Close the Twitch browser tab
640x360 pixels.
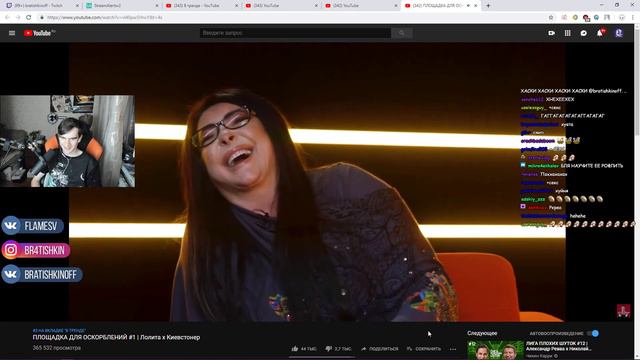tap(77, 6)
